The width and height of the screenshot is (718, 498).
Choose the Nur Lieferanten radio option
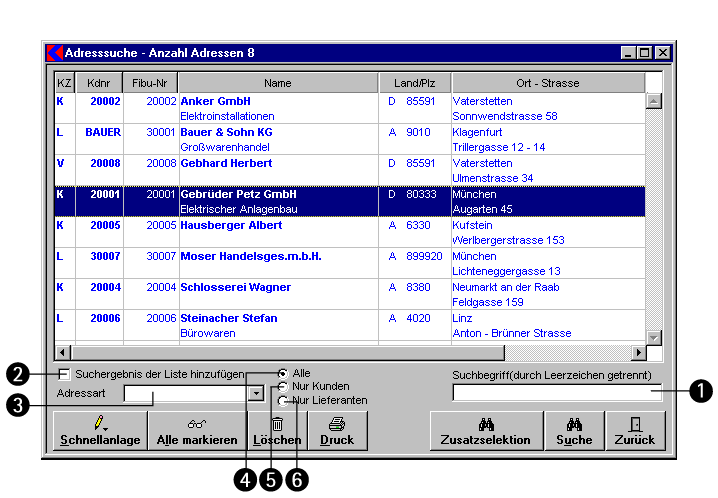284,400
